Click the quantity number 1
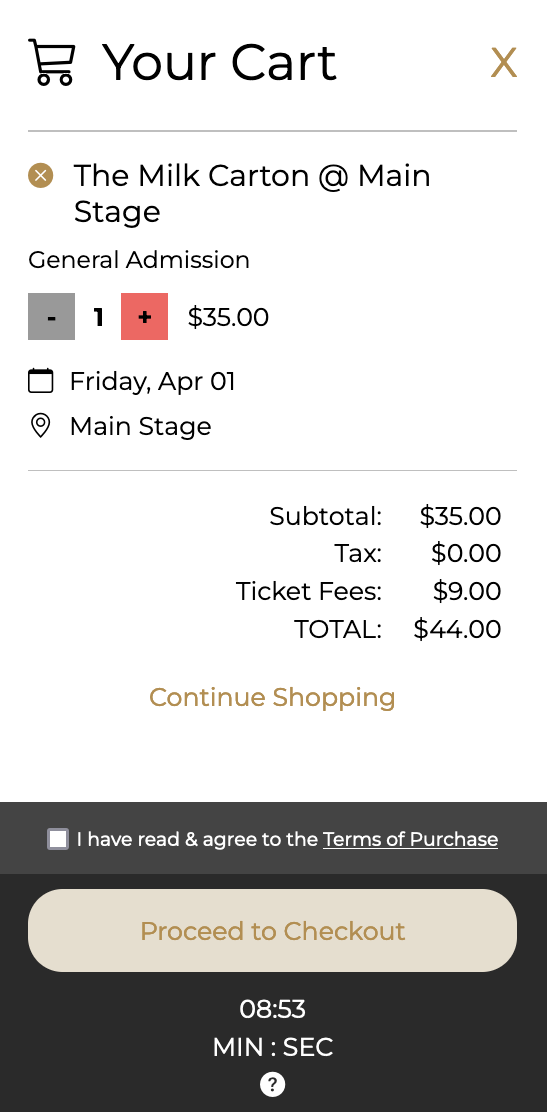This screenshot has height=1112, width=547. click(99, 317)
